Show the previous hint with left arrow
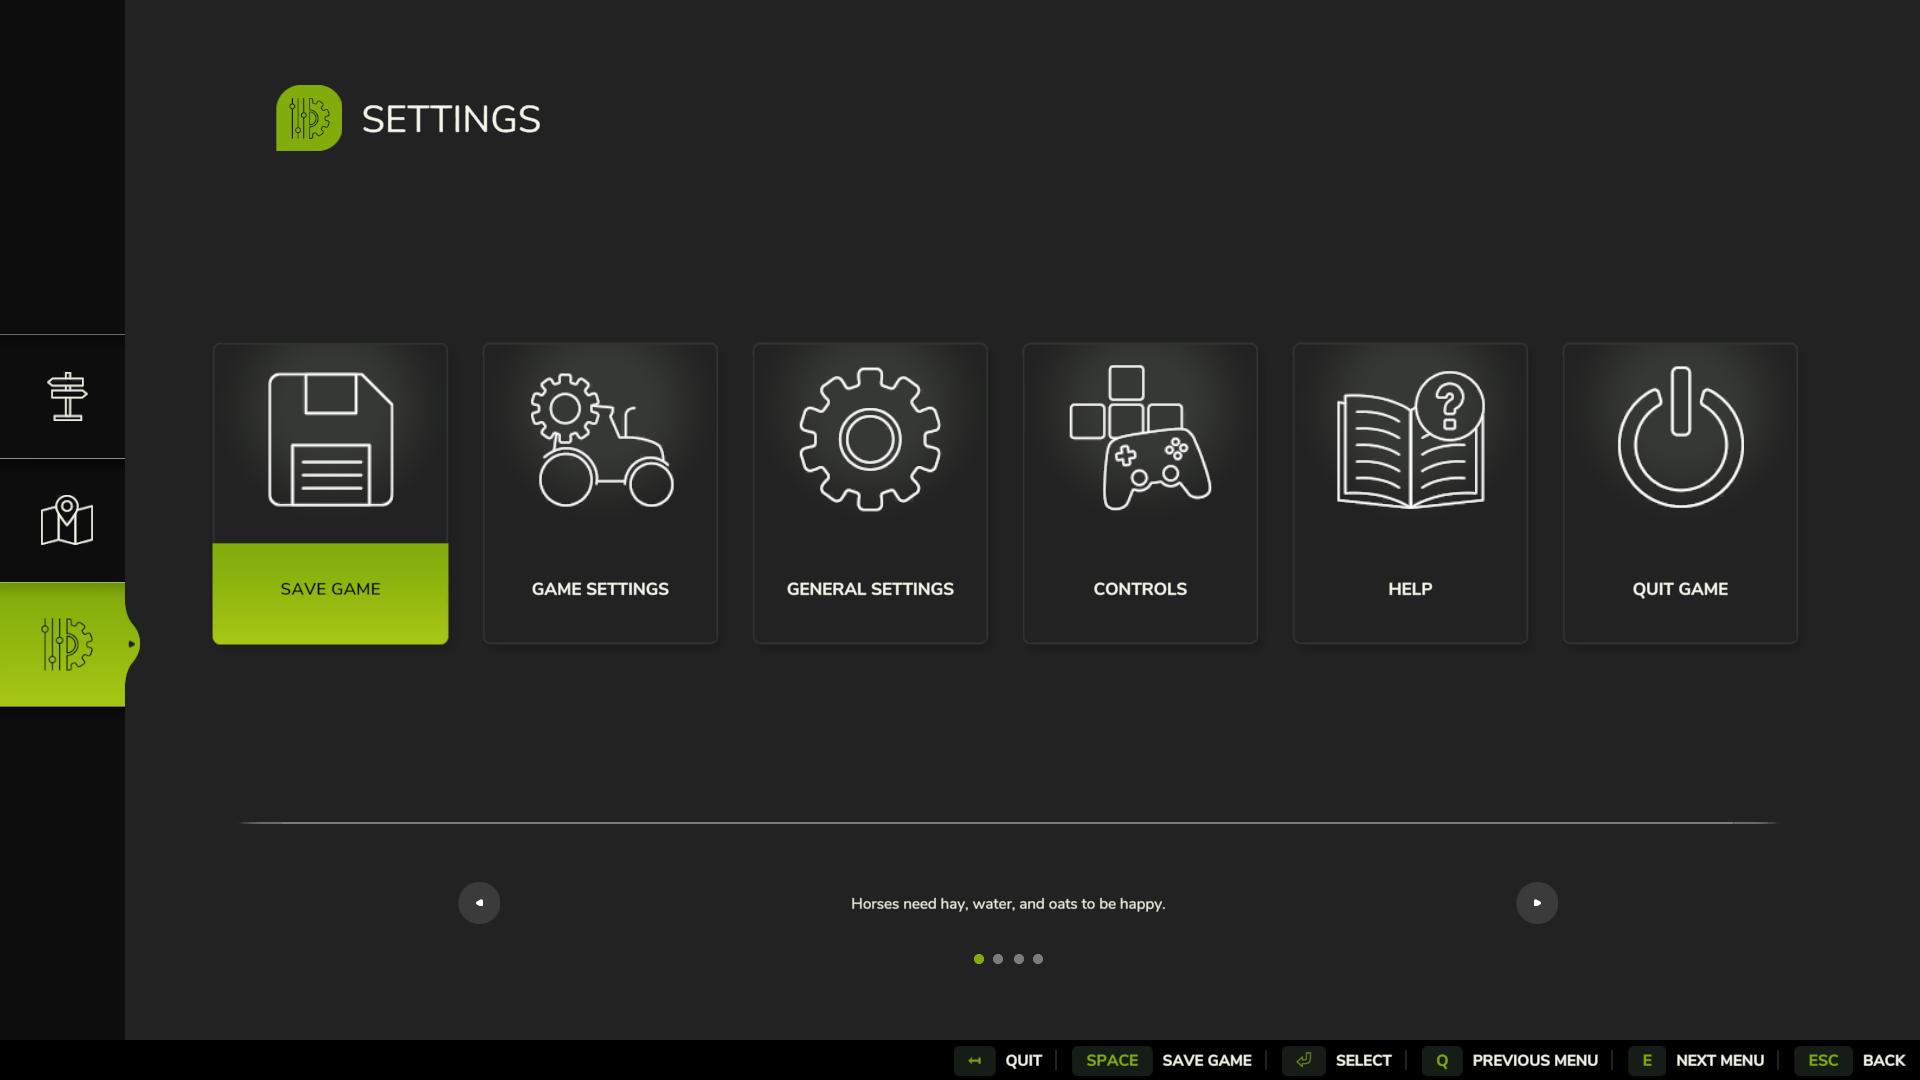The image size is (1920, 1080). point(479,903)
